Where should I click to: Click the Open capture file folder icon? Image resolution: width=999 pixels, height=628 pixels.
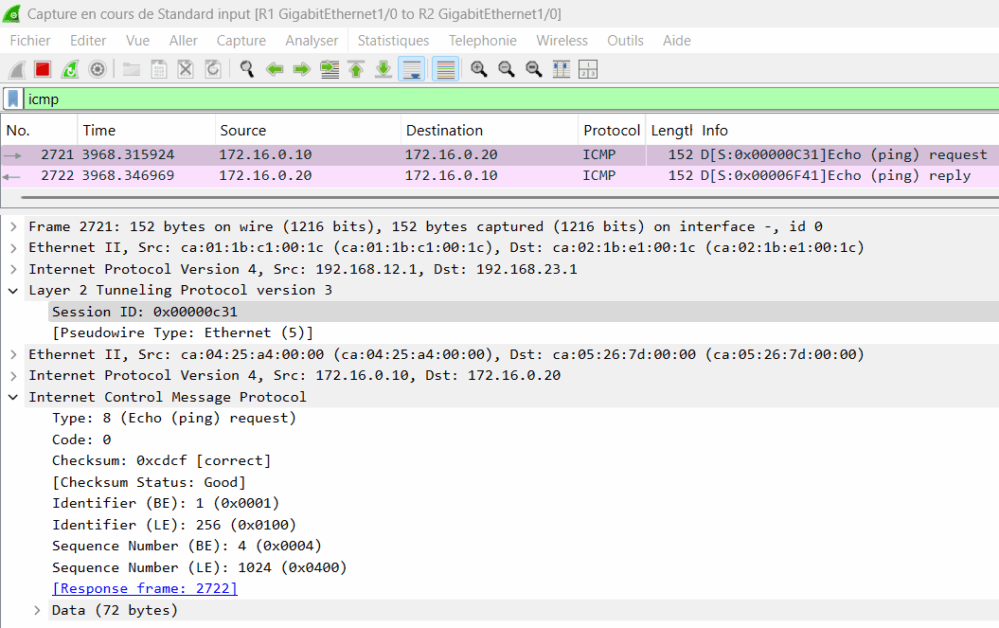132,69
